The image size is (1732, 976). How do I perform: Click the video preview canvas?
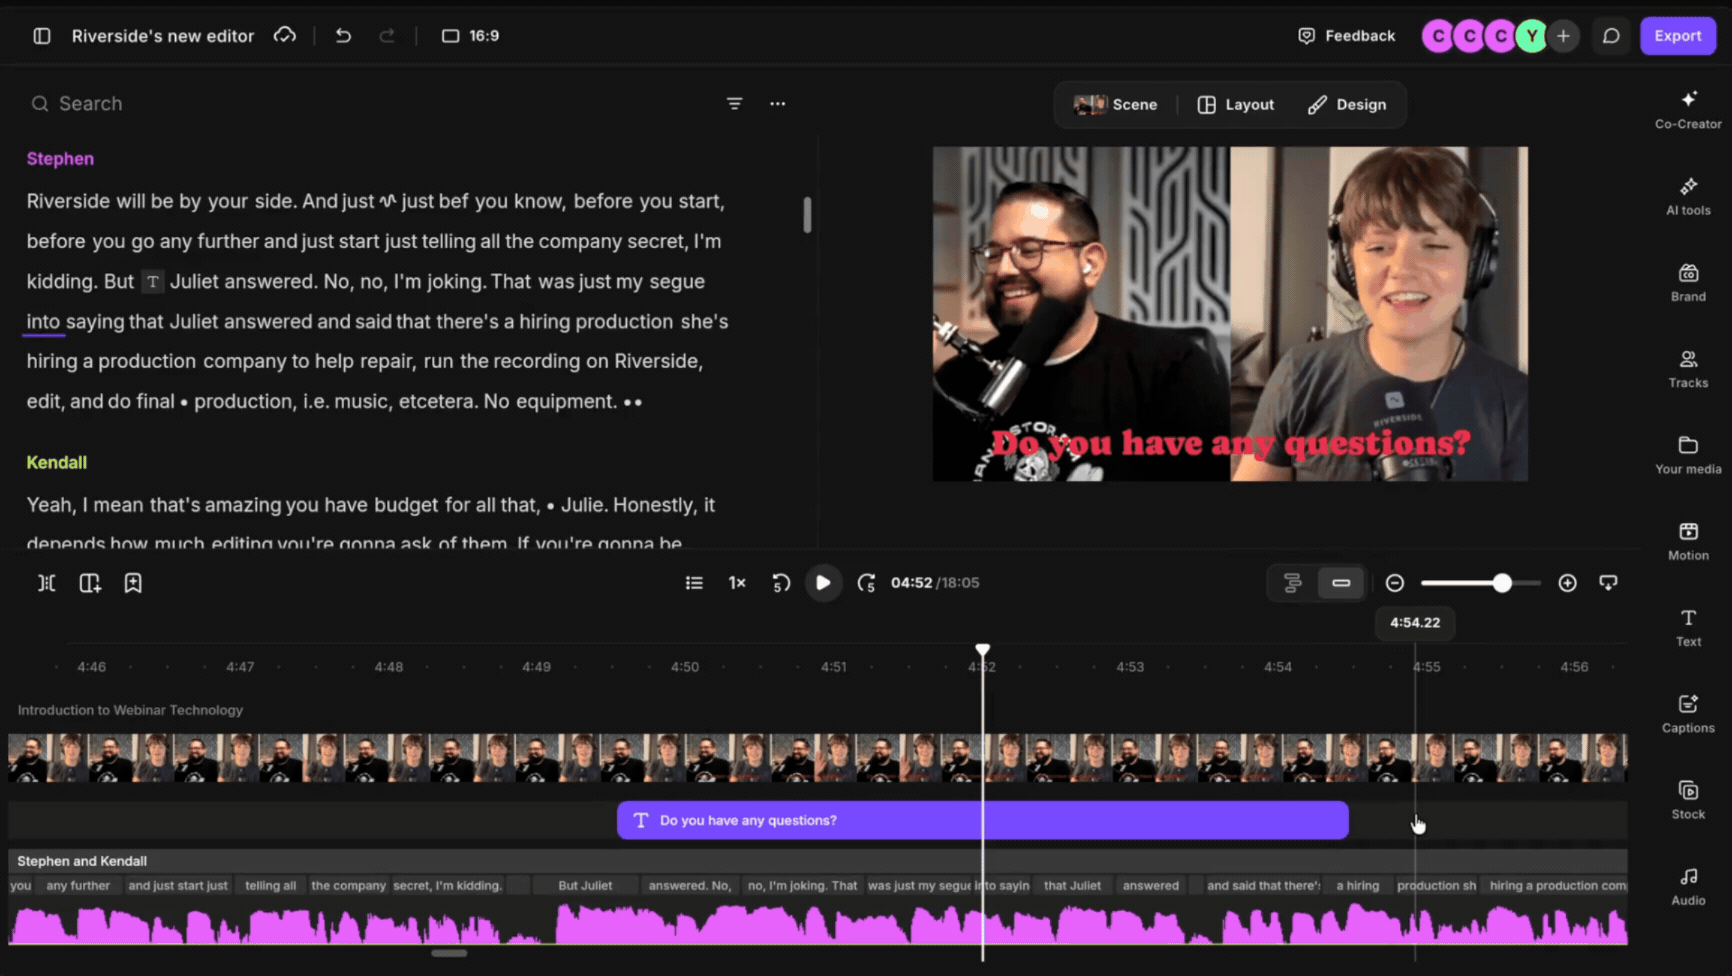[x=1230, y=314]
